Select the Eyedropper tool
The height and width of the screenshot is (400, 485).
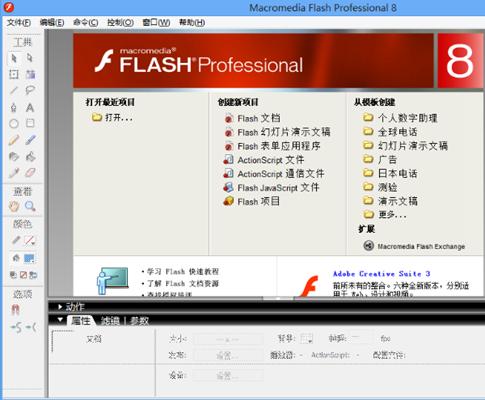pos(14,173)
